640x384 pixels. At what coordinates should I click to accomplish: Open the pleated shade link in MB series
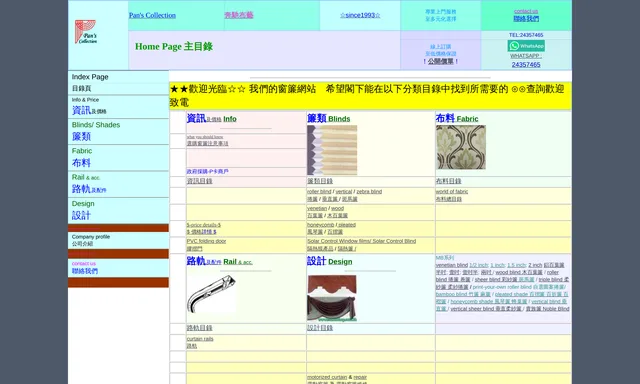(531, 294)
